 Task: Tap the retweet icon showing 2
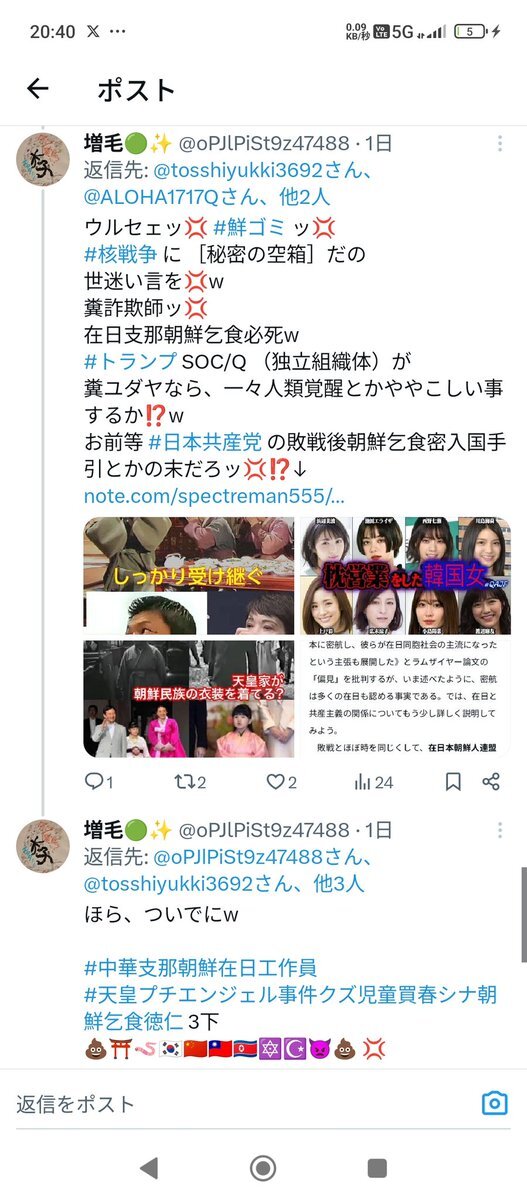[187, 782]
